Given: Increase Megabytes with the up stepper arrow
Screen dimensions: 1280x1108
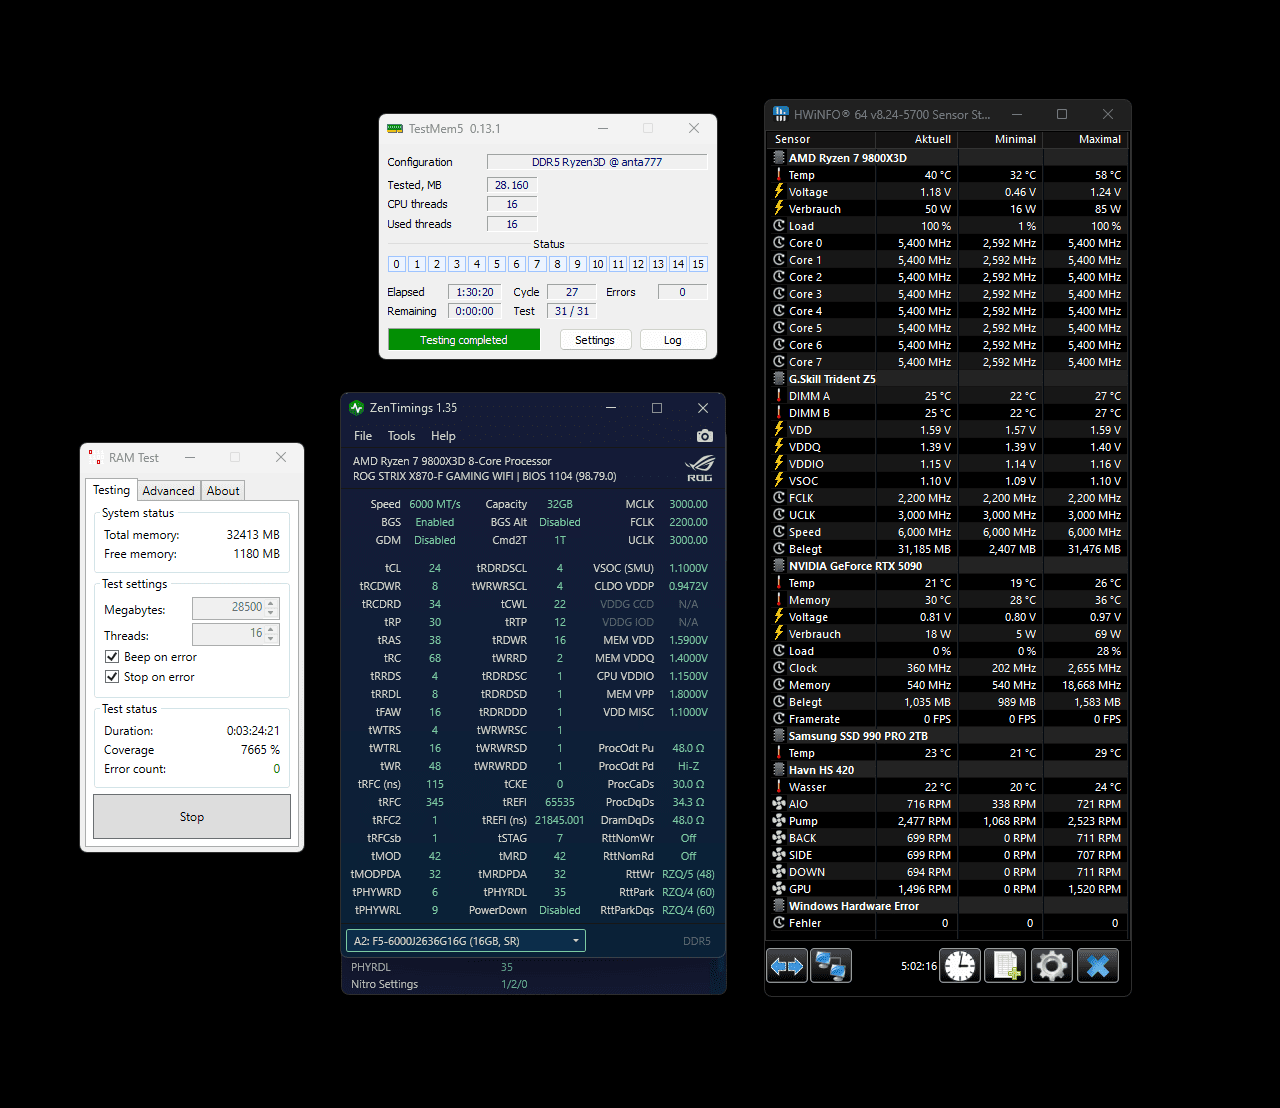Looking at the screenshot, I should pyautogui.click(x=271, y=604).
